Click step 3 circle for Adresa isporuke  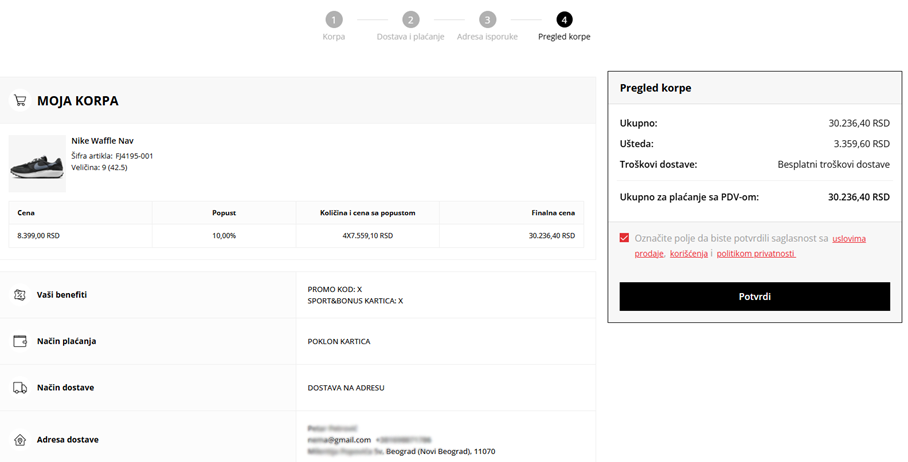487,19
